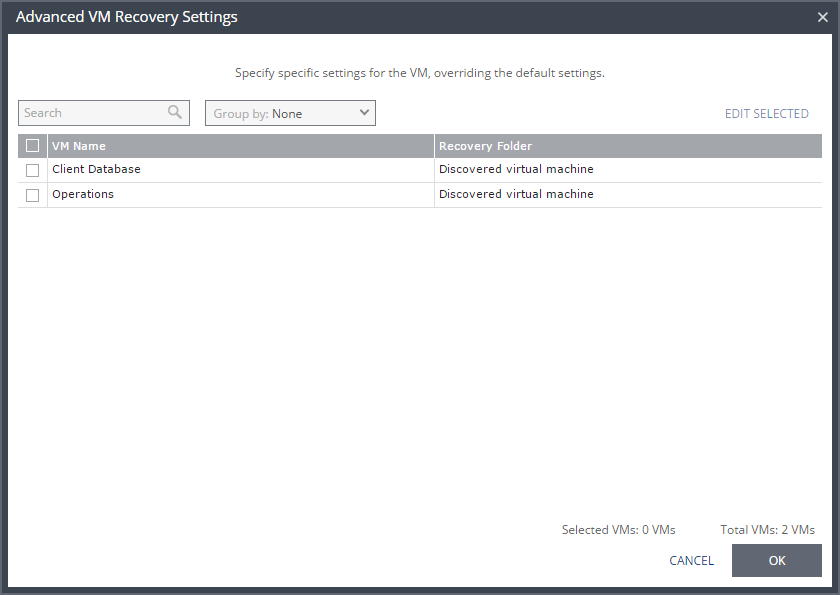
Task: Click the dialog title text
Action: point(126,17)
